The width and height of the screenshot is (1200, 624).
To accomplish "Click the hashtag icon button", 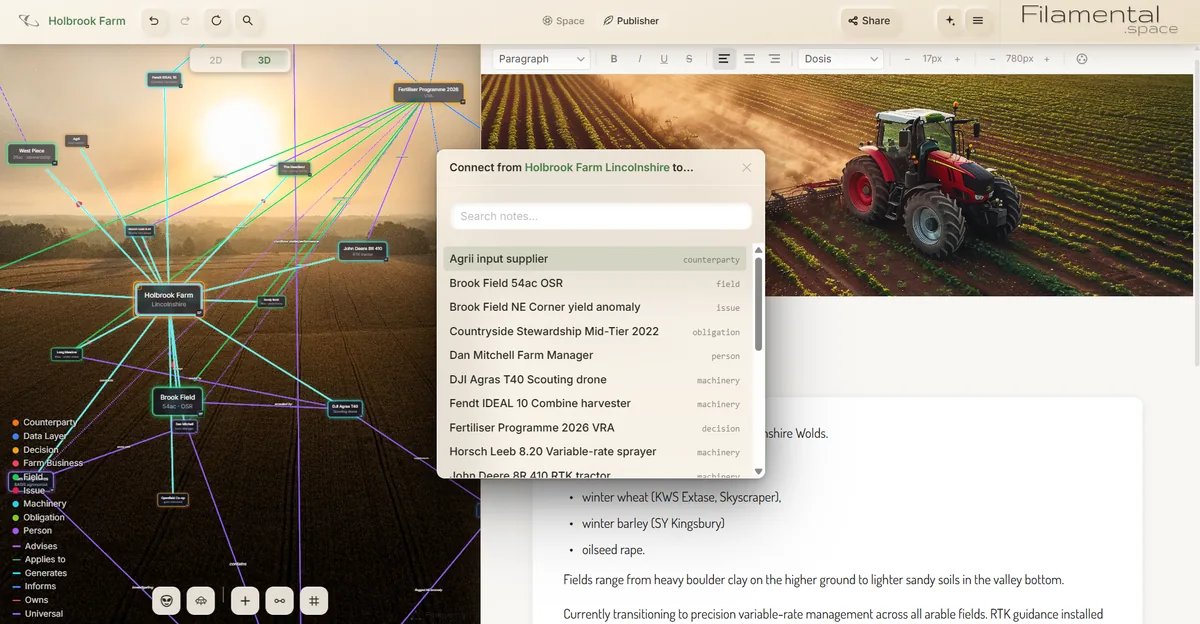I will (314, 601).
